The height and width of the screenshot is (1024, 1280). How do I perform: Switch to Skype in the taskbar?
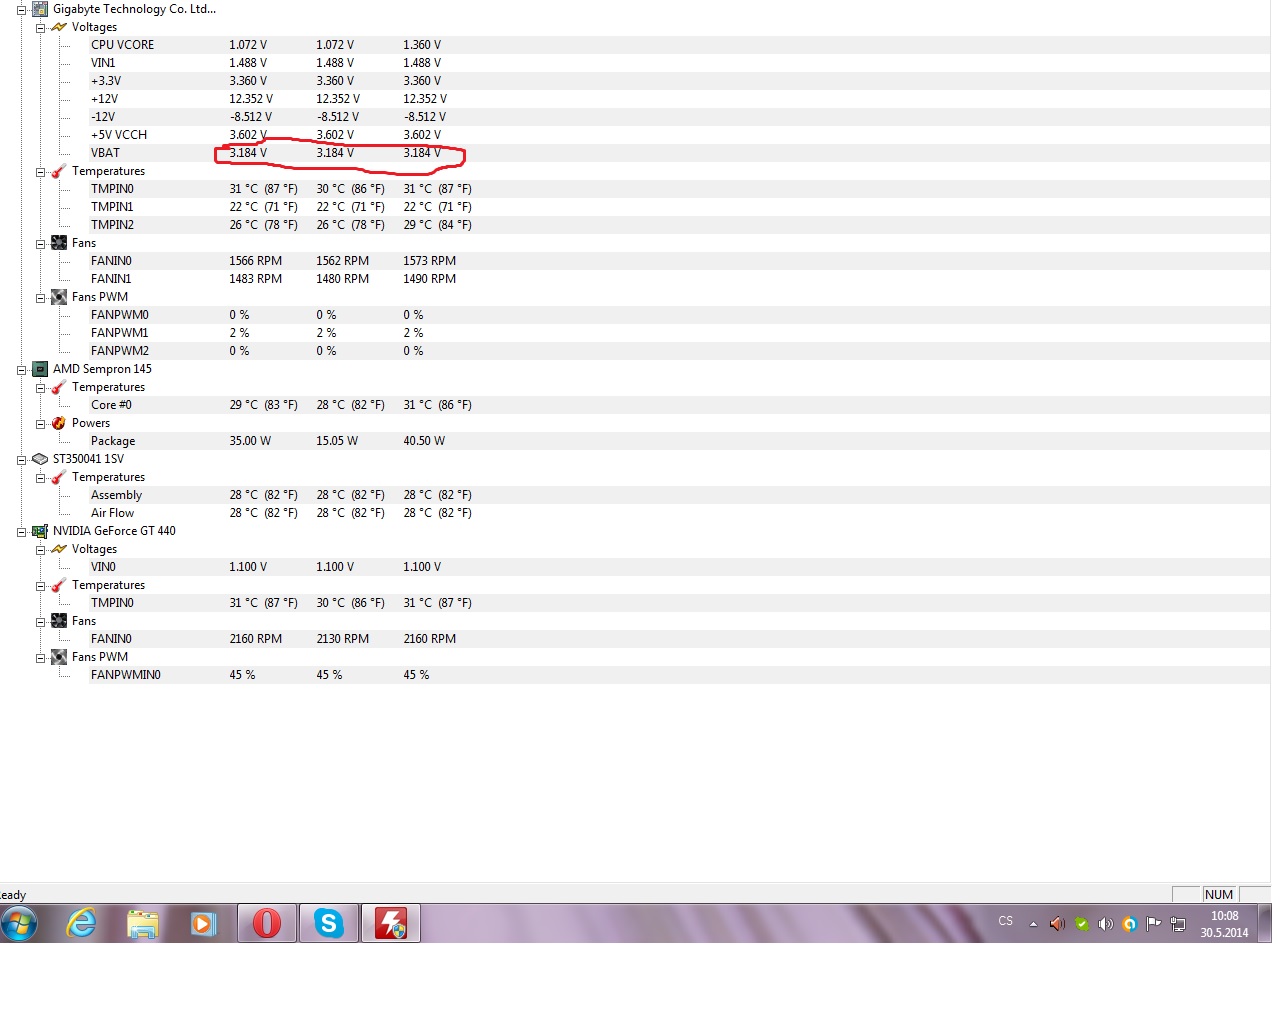point(329,923)
